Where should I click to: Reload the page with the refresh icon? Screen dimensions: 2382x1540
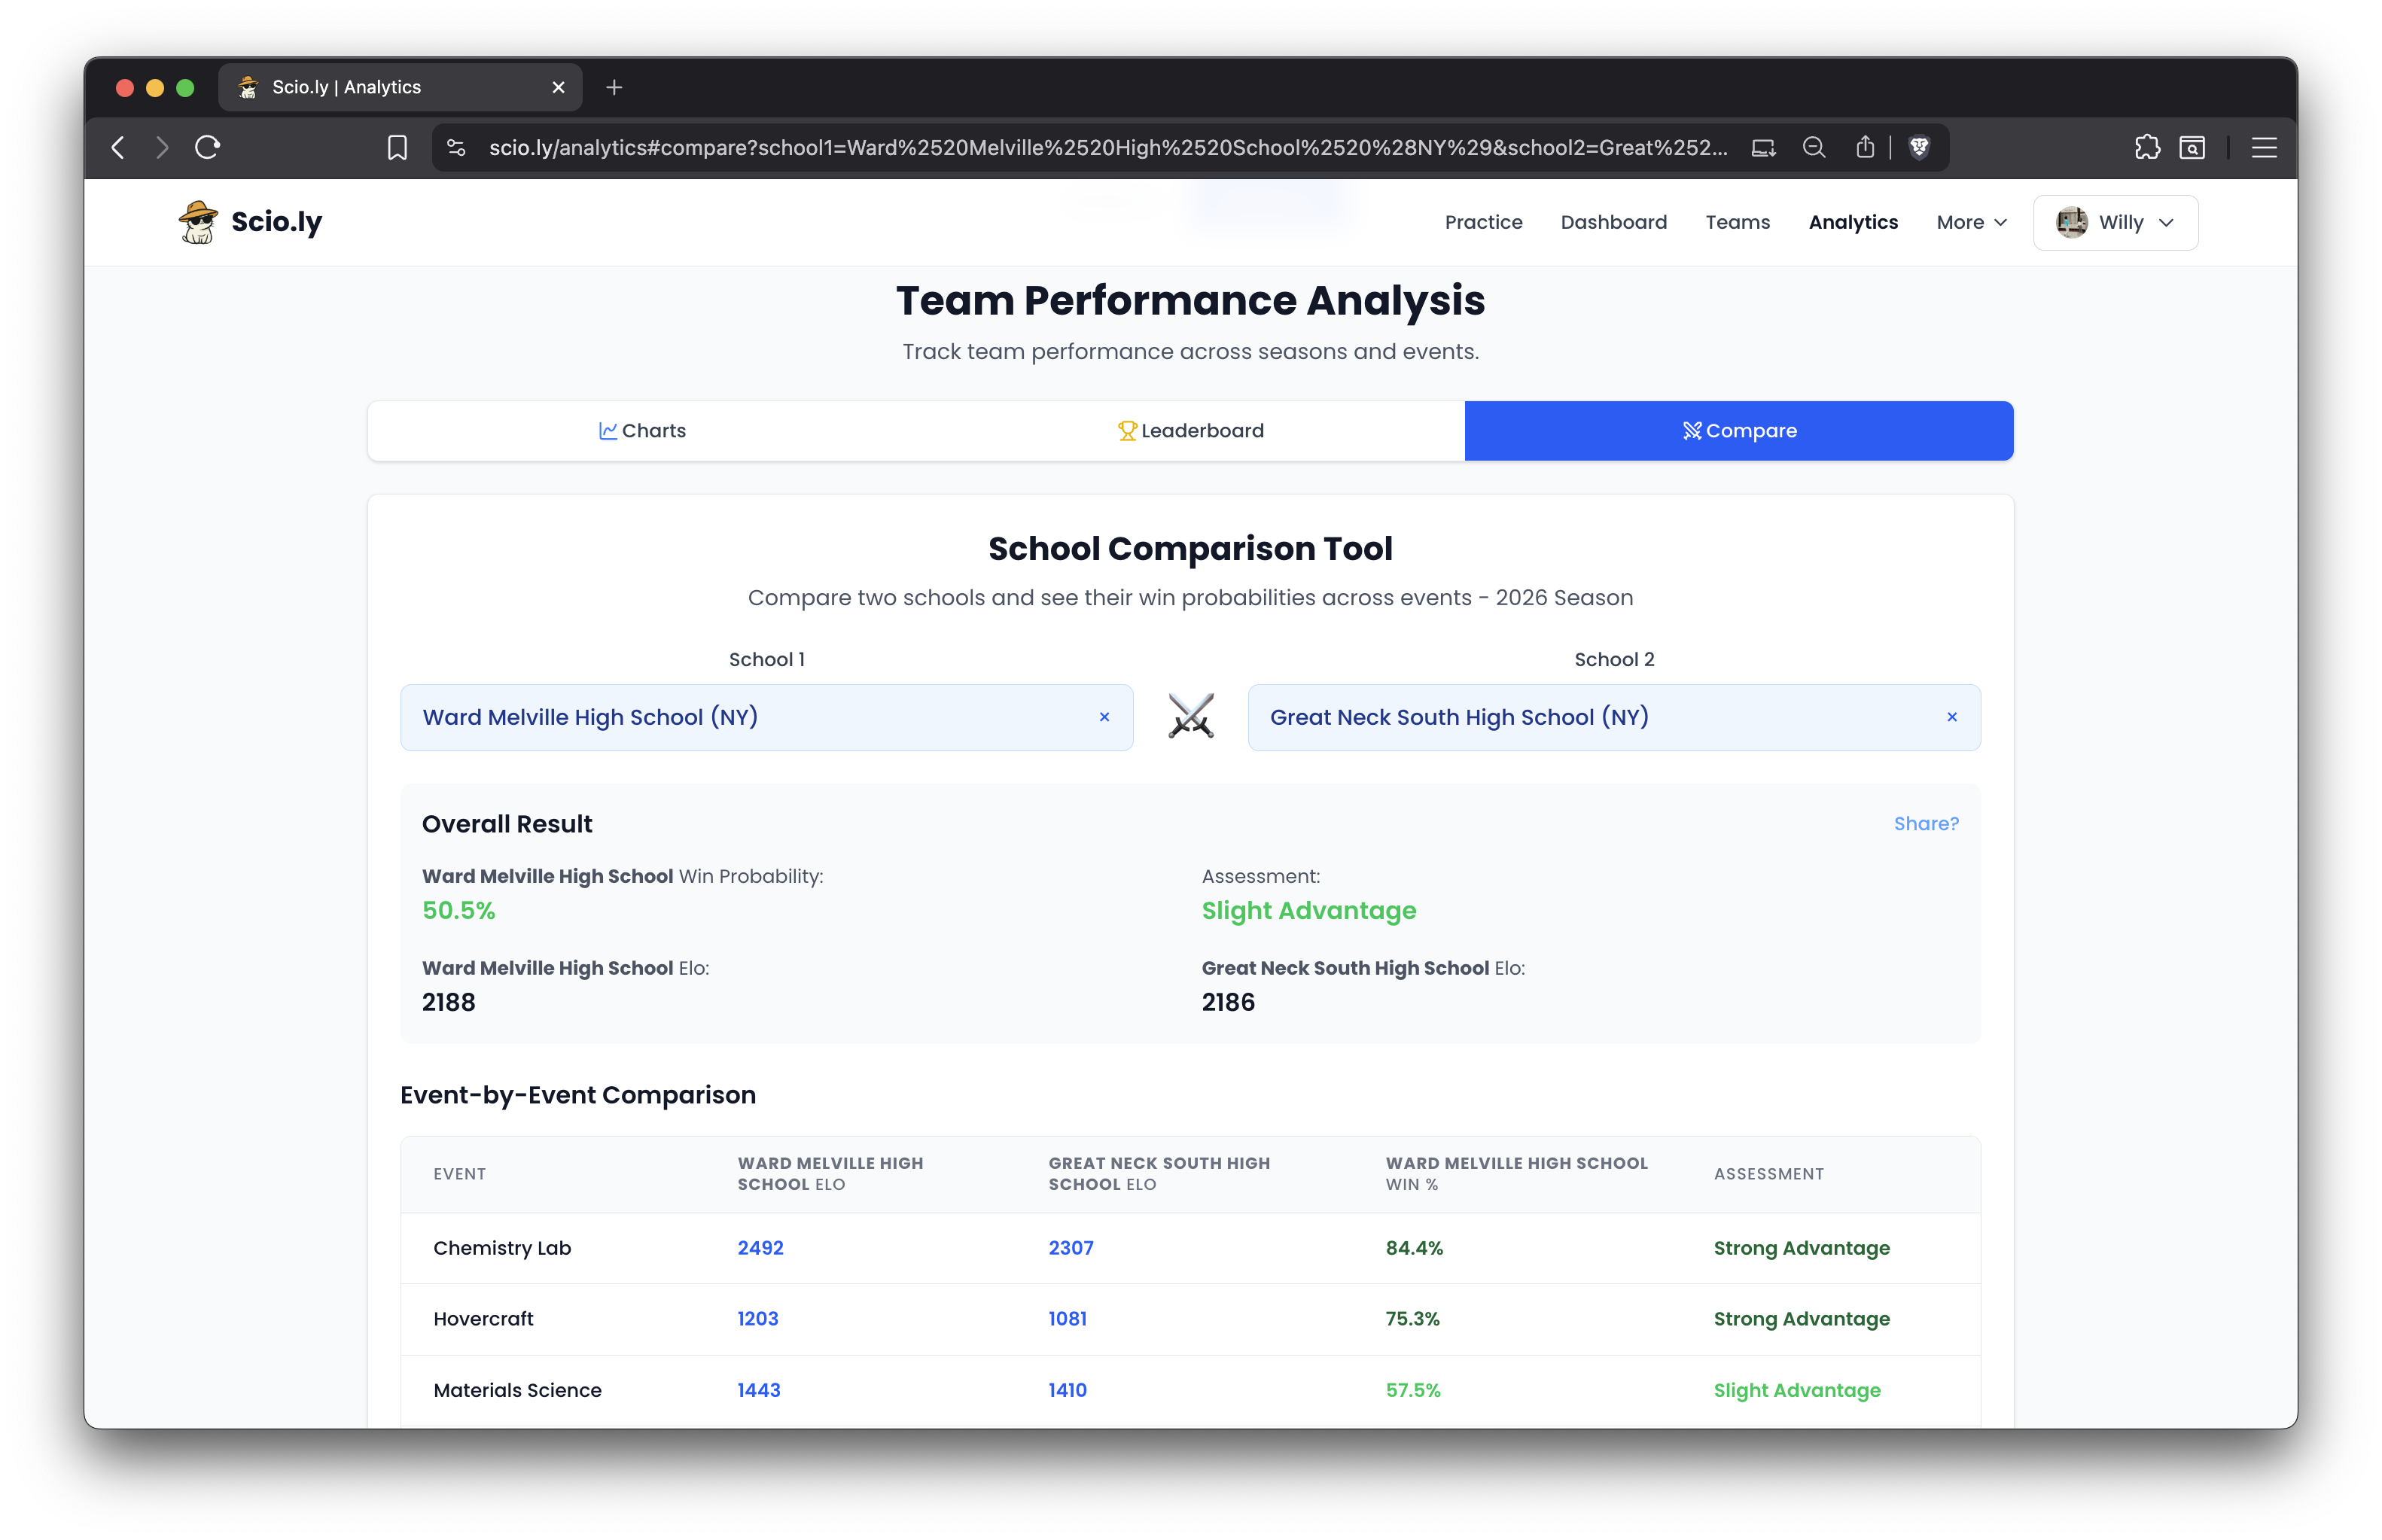click(x=207, y=148)
